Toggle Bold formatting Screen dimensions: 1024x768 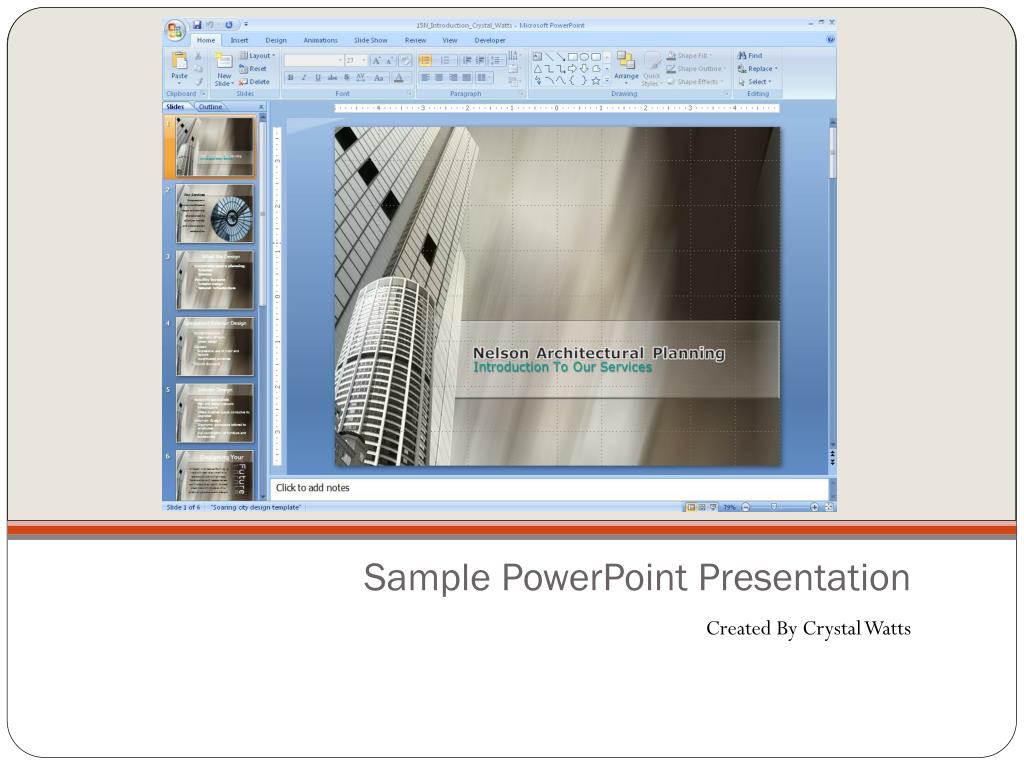(x=291, y=78)
